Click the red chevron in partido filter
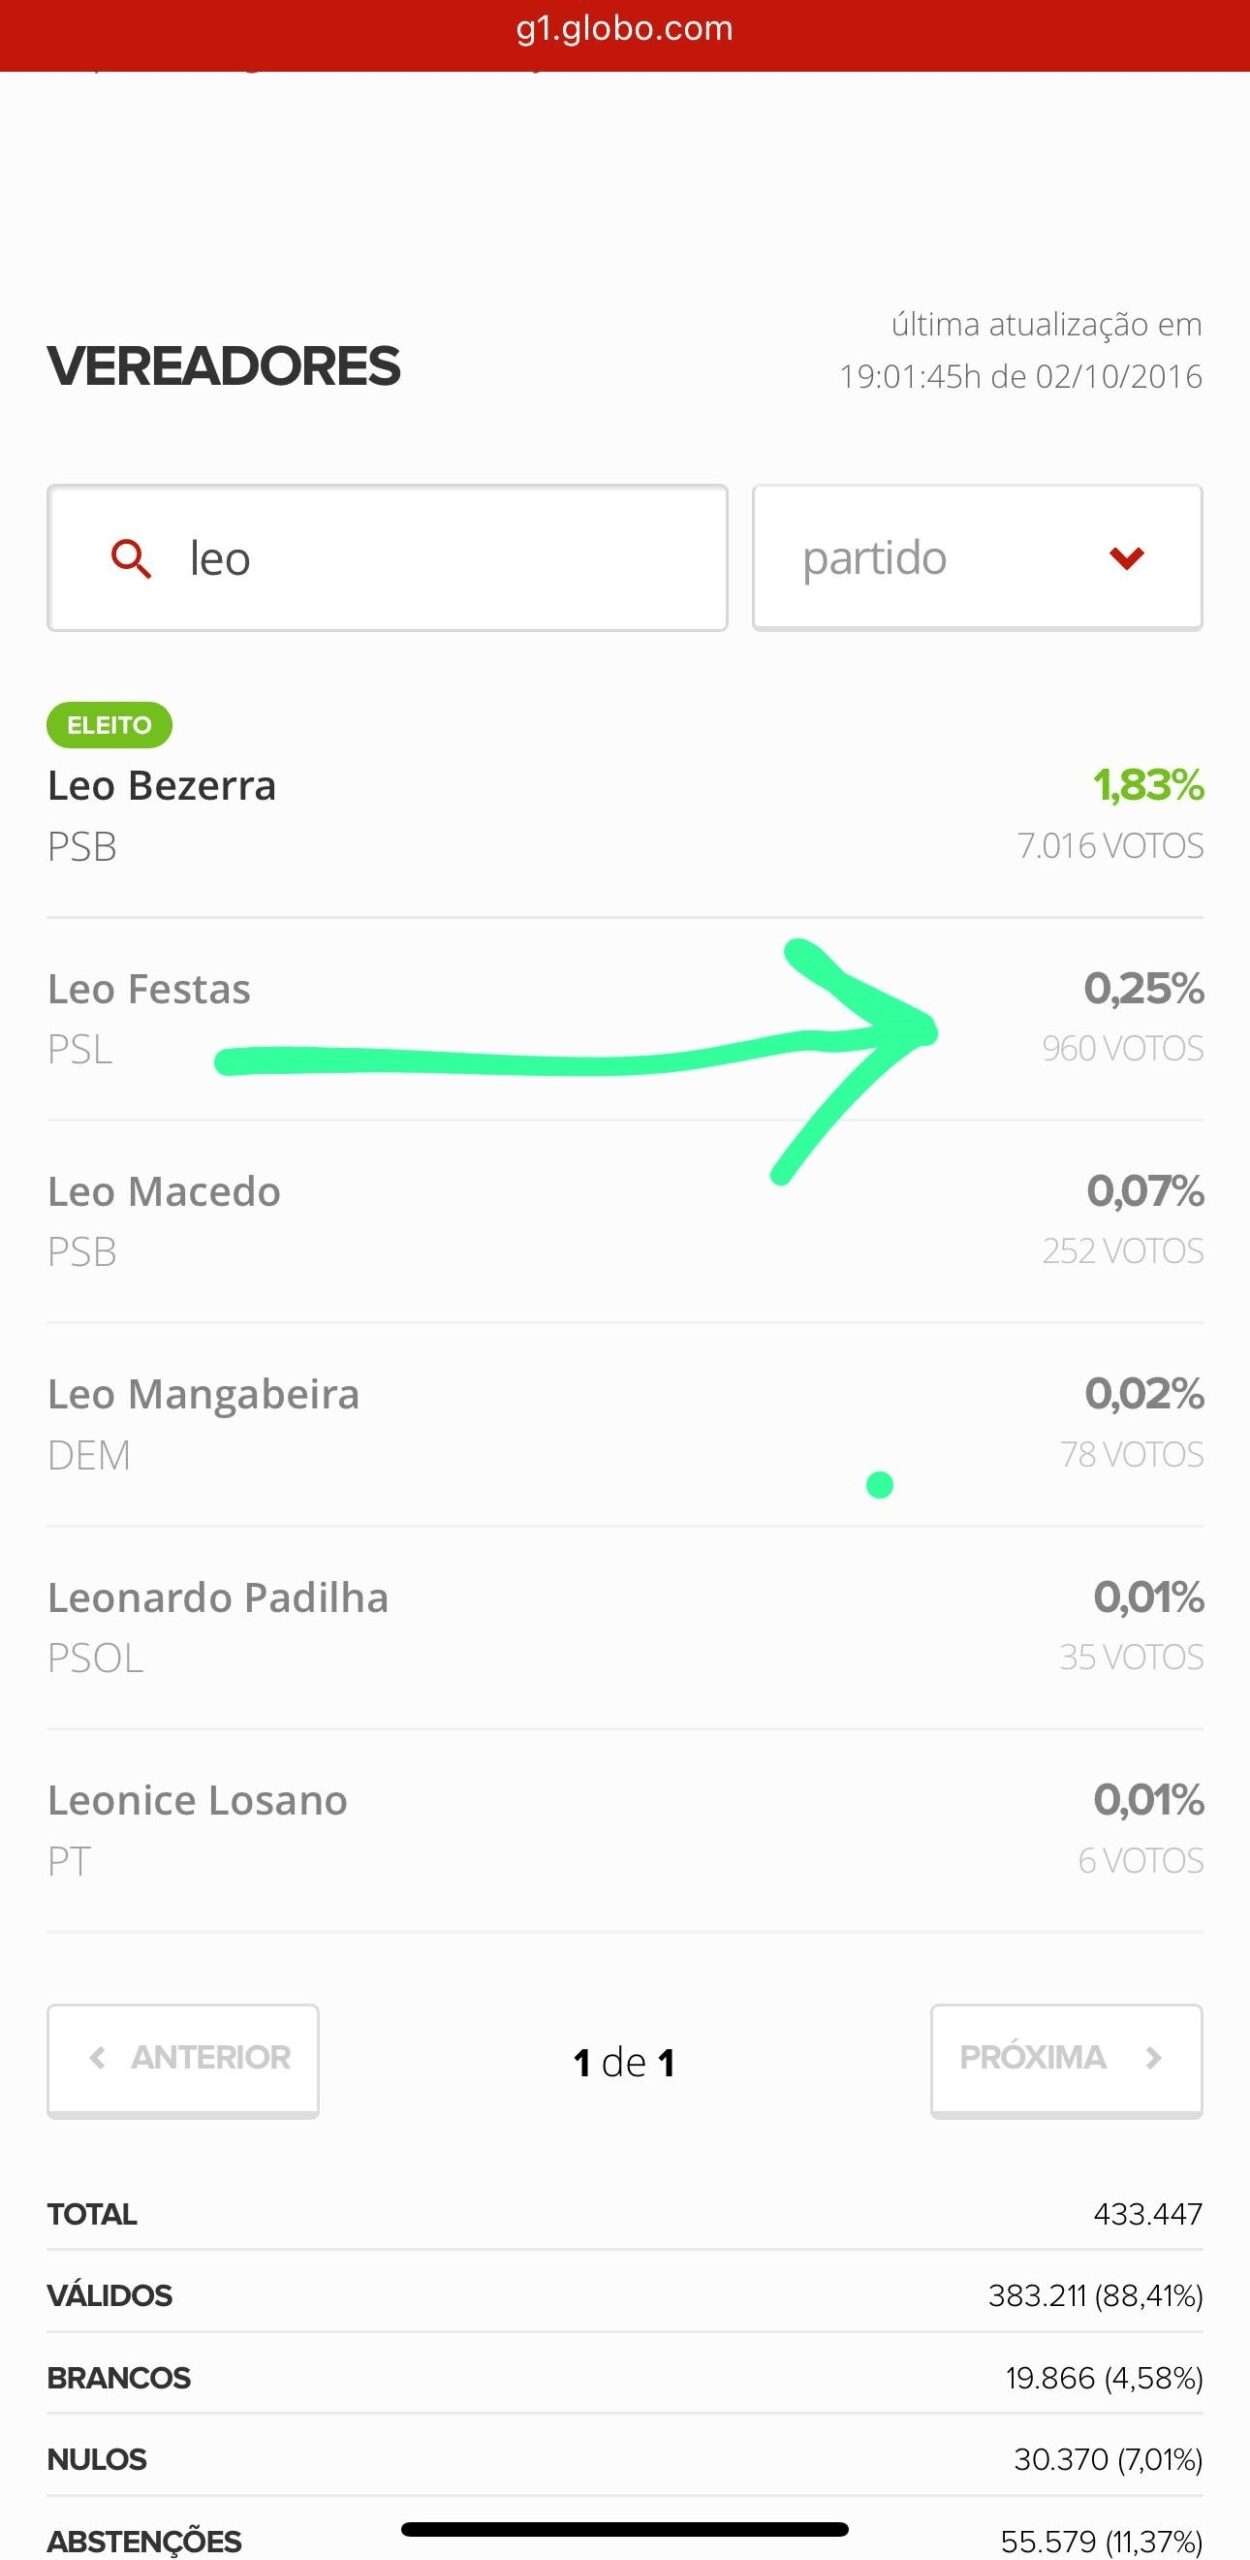This screenshot has width=1250, height=2560. [1126, 558]
